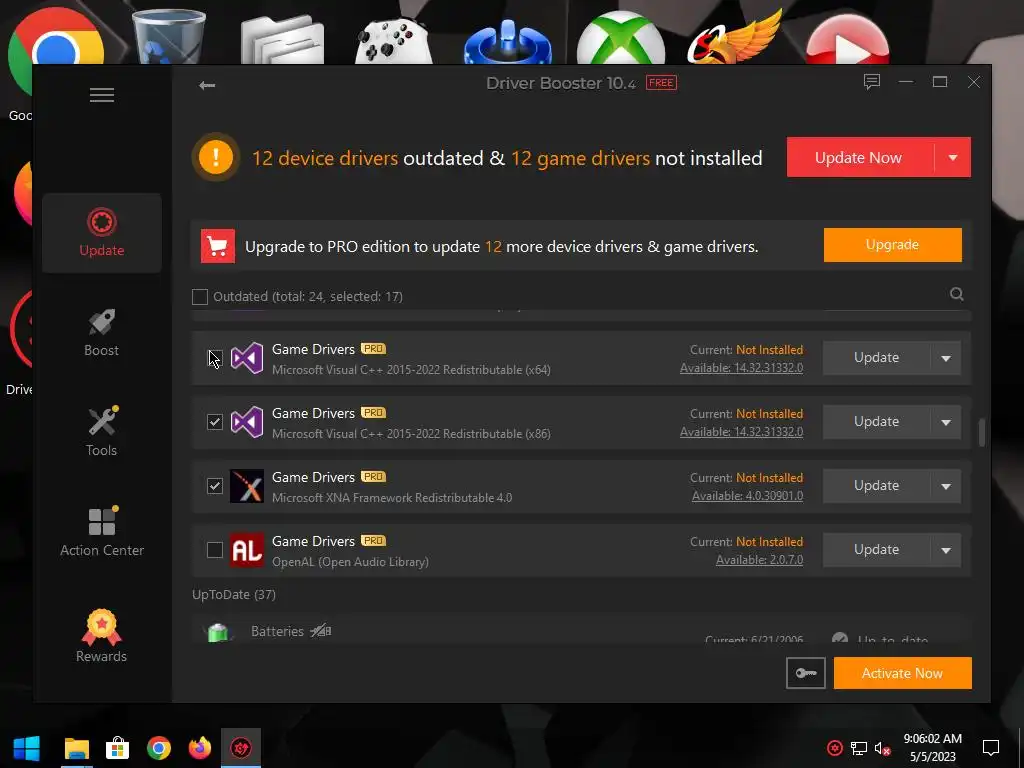Click the OpenAL red AL icon
This screenshot has width=1024, height=768.
(247, 550)
